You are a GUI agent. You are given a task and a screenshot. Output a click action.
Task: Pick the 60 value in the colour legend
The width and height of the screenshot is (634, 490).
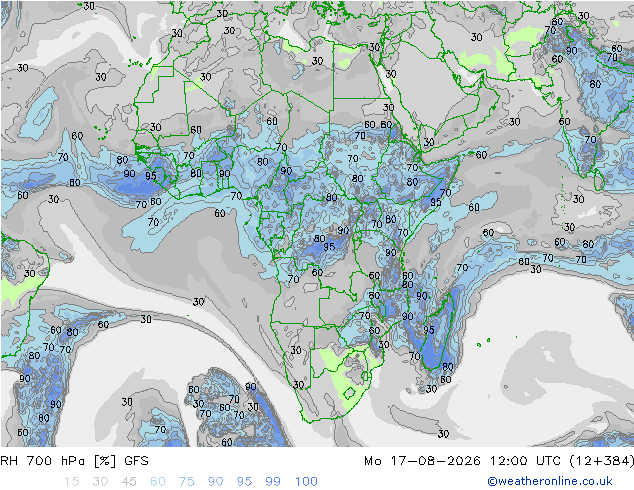tap(158, 482)
